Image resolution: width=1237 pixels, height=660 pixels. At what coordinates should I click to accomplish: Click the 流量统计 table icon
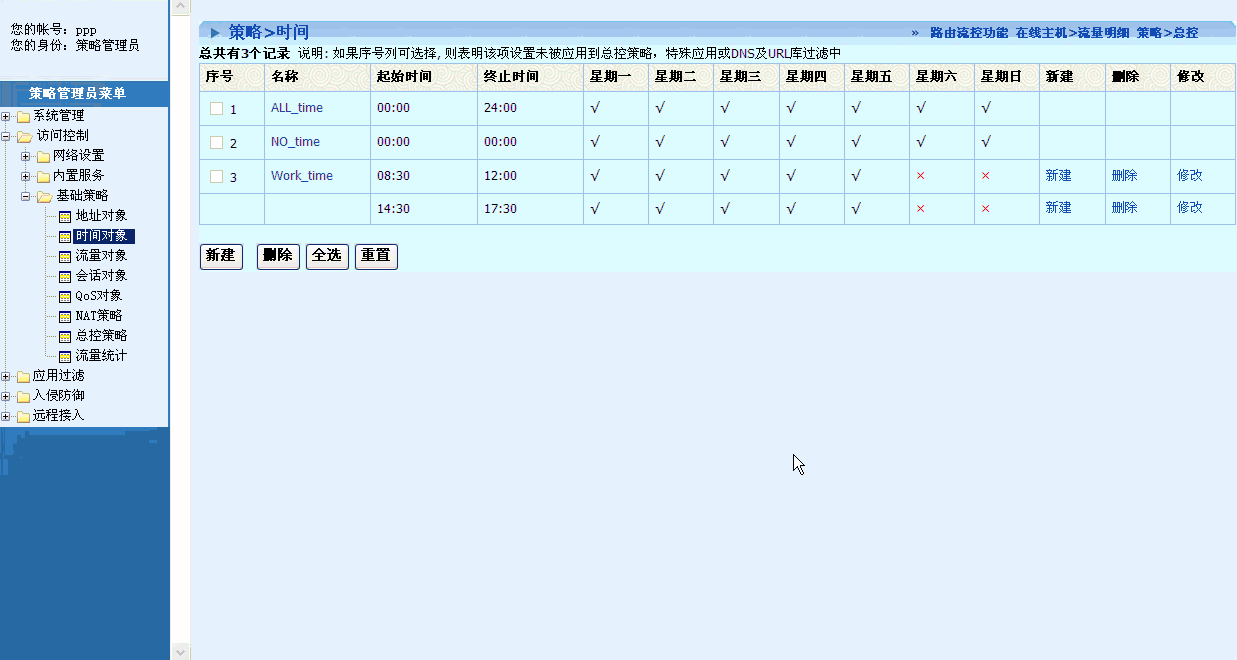click(65, 356)
